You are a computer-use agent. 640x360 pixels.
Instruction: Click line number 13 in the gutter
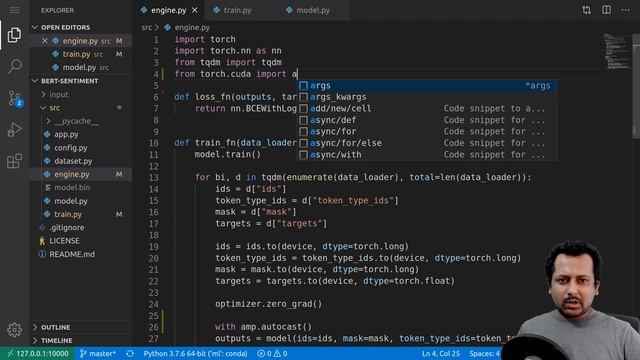tap(153, 178)
